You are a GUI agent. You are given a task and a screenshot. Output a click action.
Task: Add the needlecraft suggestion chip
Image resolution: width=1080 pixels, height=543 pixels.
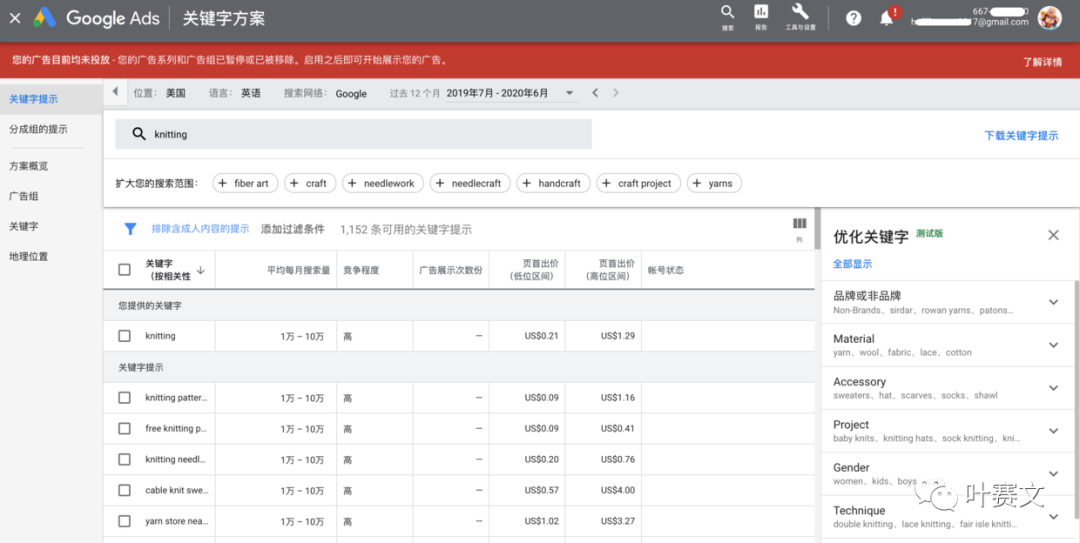point(470,183)
